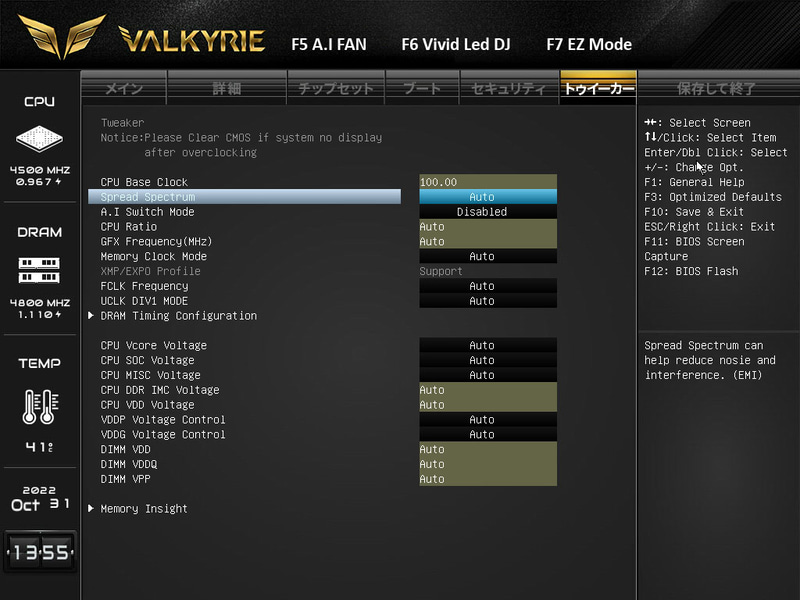Image resolution: width=800 pixels, height=600 pixels.
Task: Select the FCLK Frequency label
Action: 144,286
